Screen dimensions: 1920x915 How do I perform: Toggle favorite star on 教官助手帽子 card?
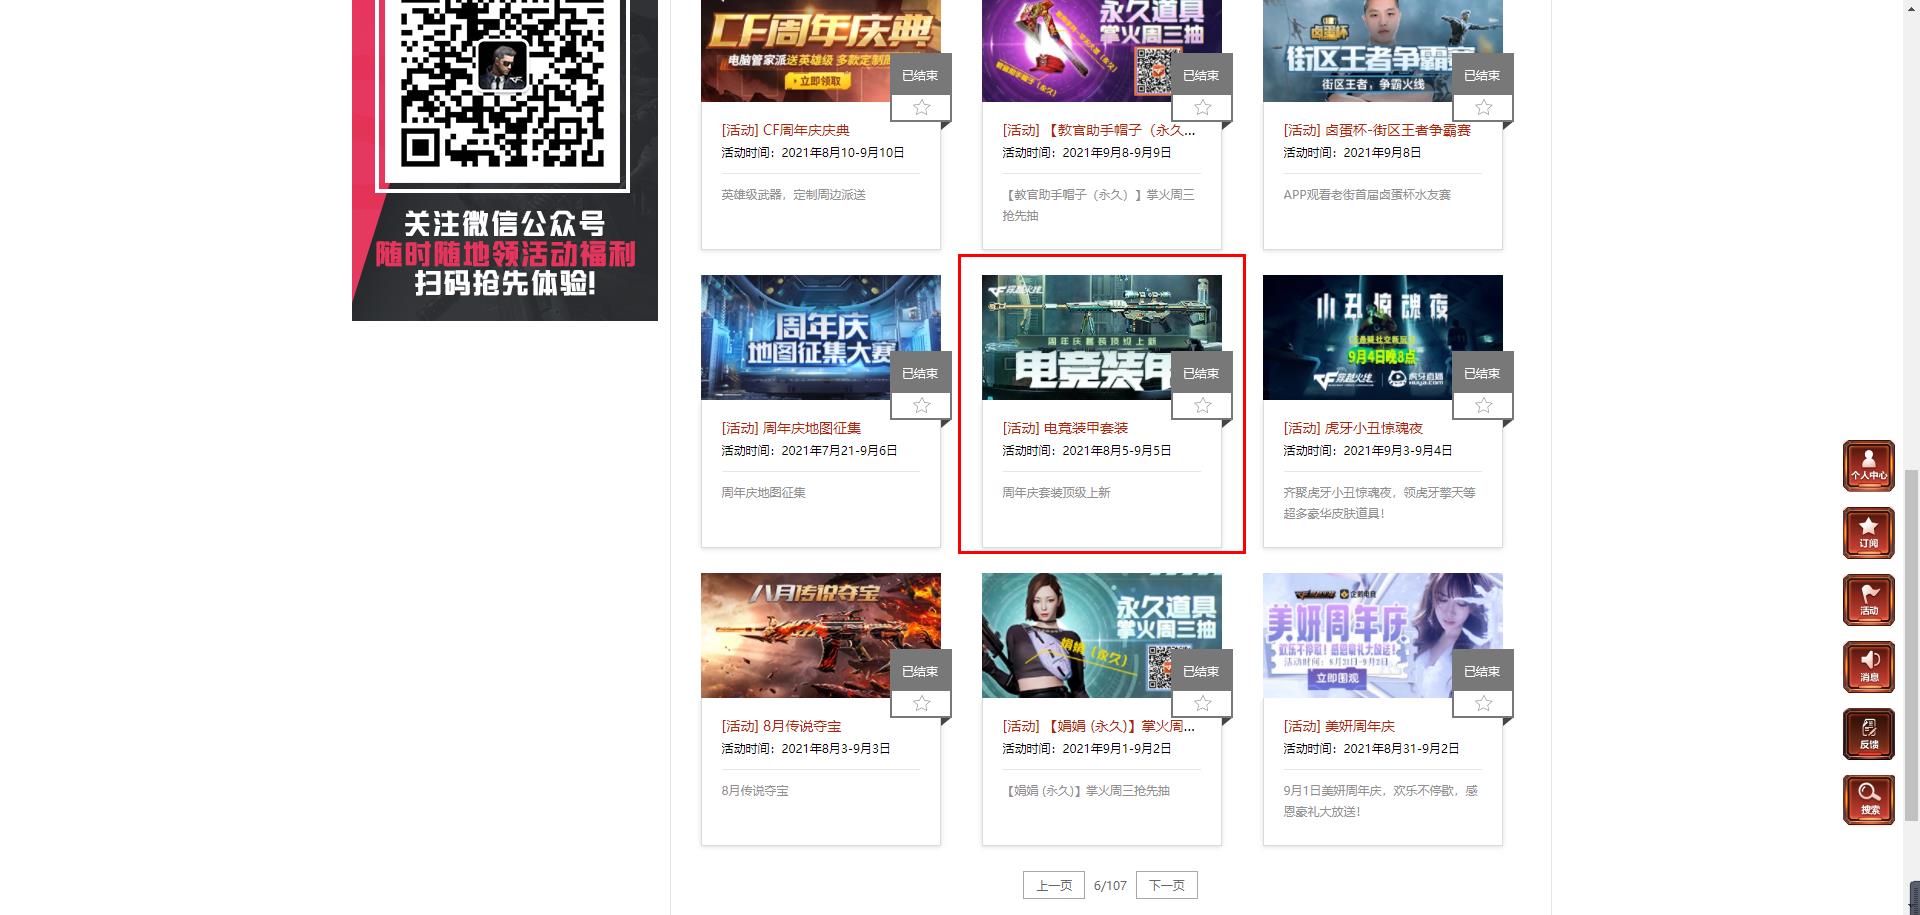coord(1202,108)
